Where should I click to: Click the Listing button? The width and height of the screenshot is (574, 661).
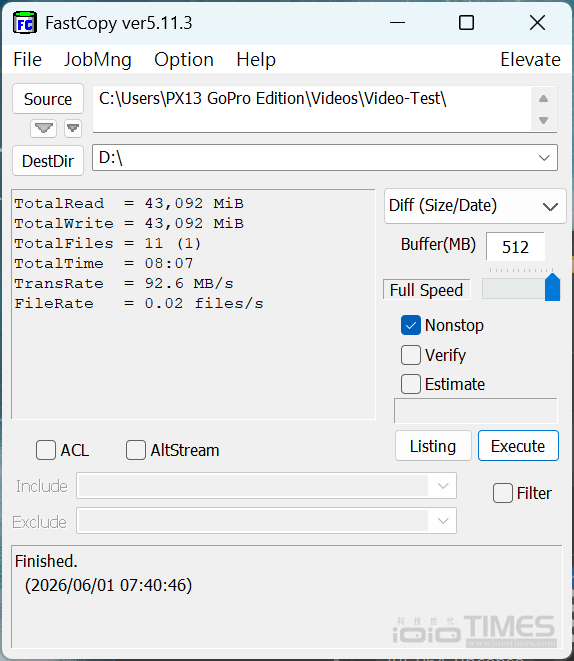point(433,446)
